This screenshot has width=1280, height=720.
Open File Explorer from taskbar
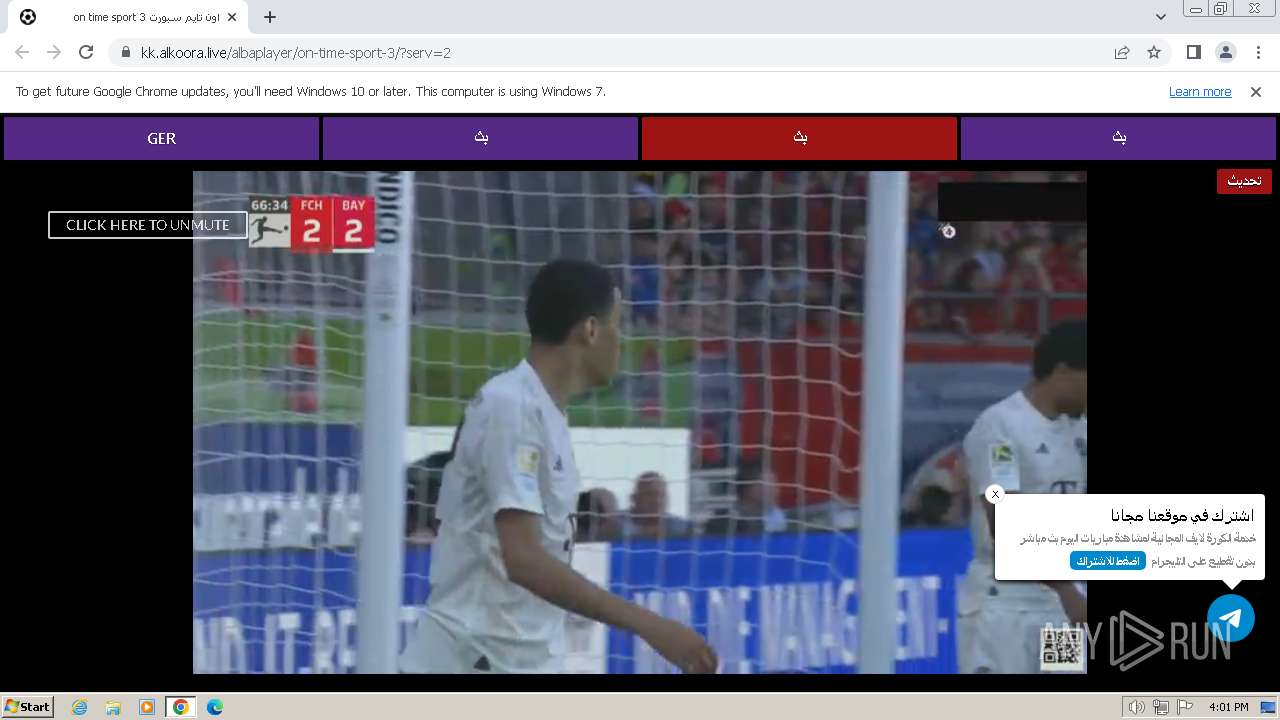click(113, 707)
